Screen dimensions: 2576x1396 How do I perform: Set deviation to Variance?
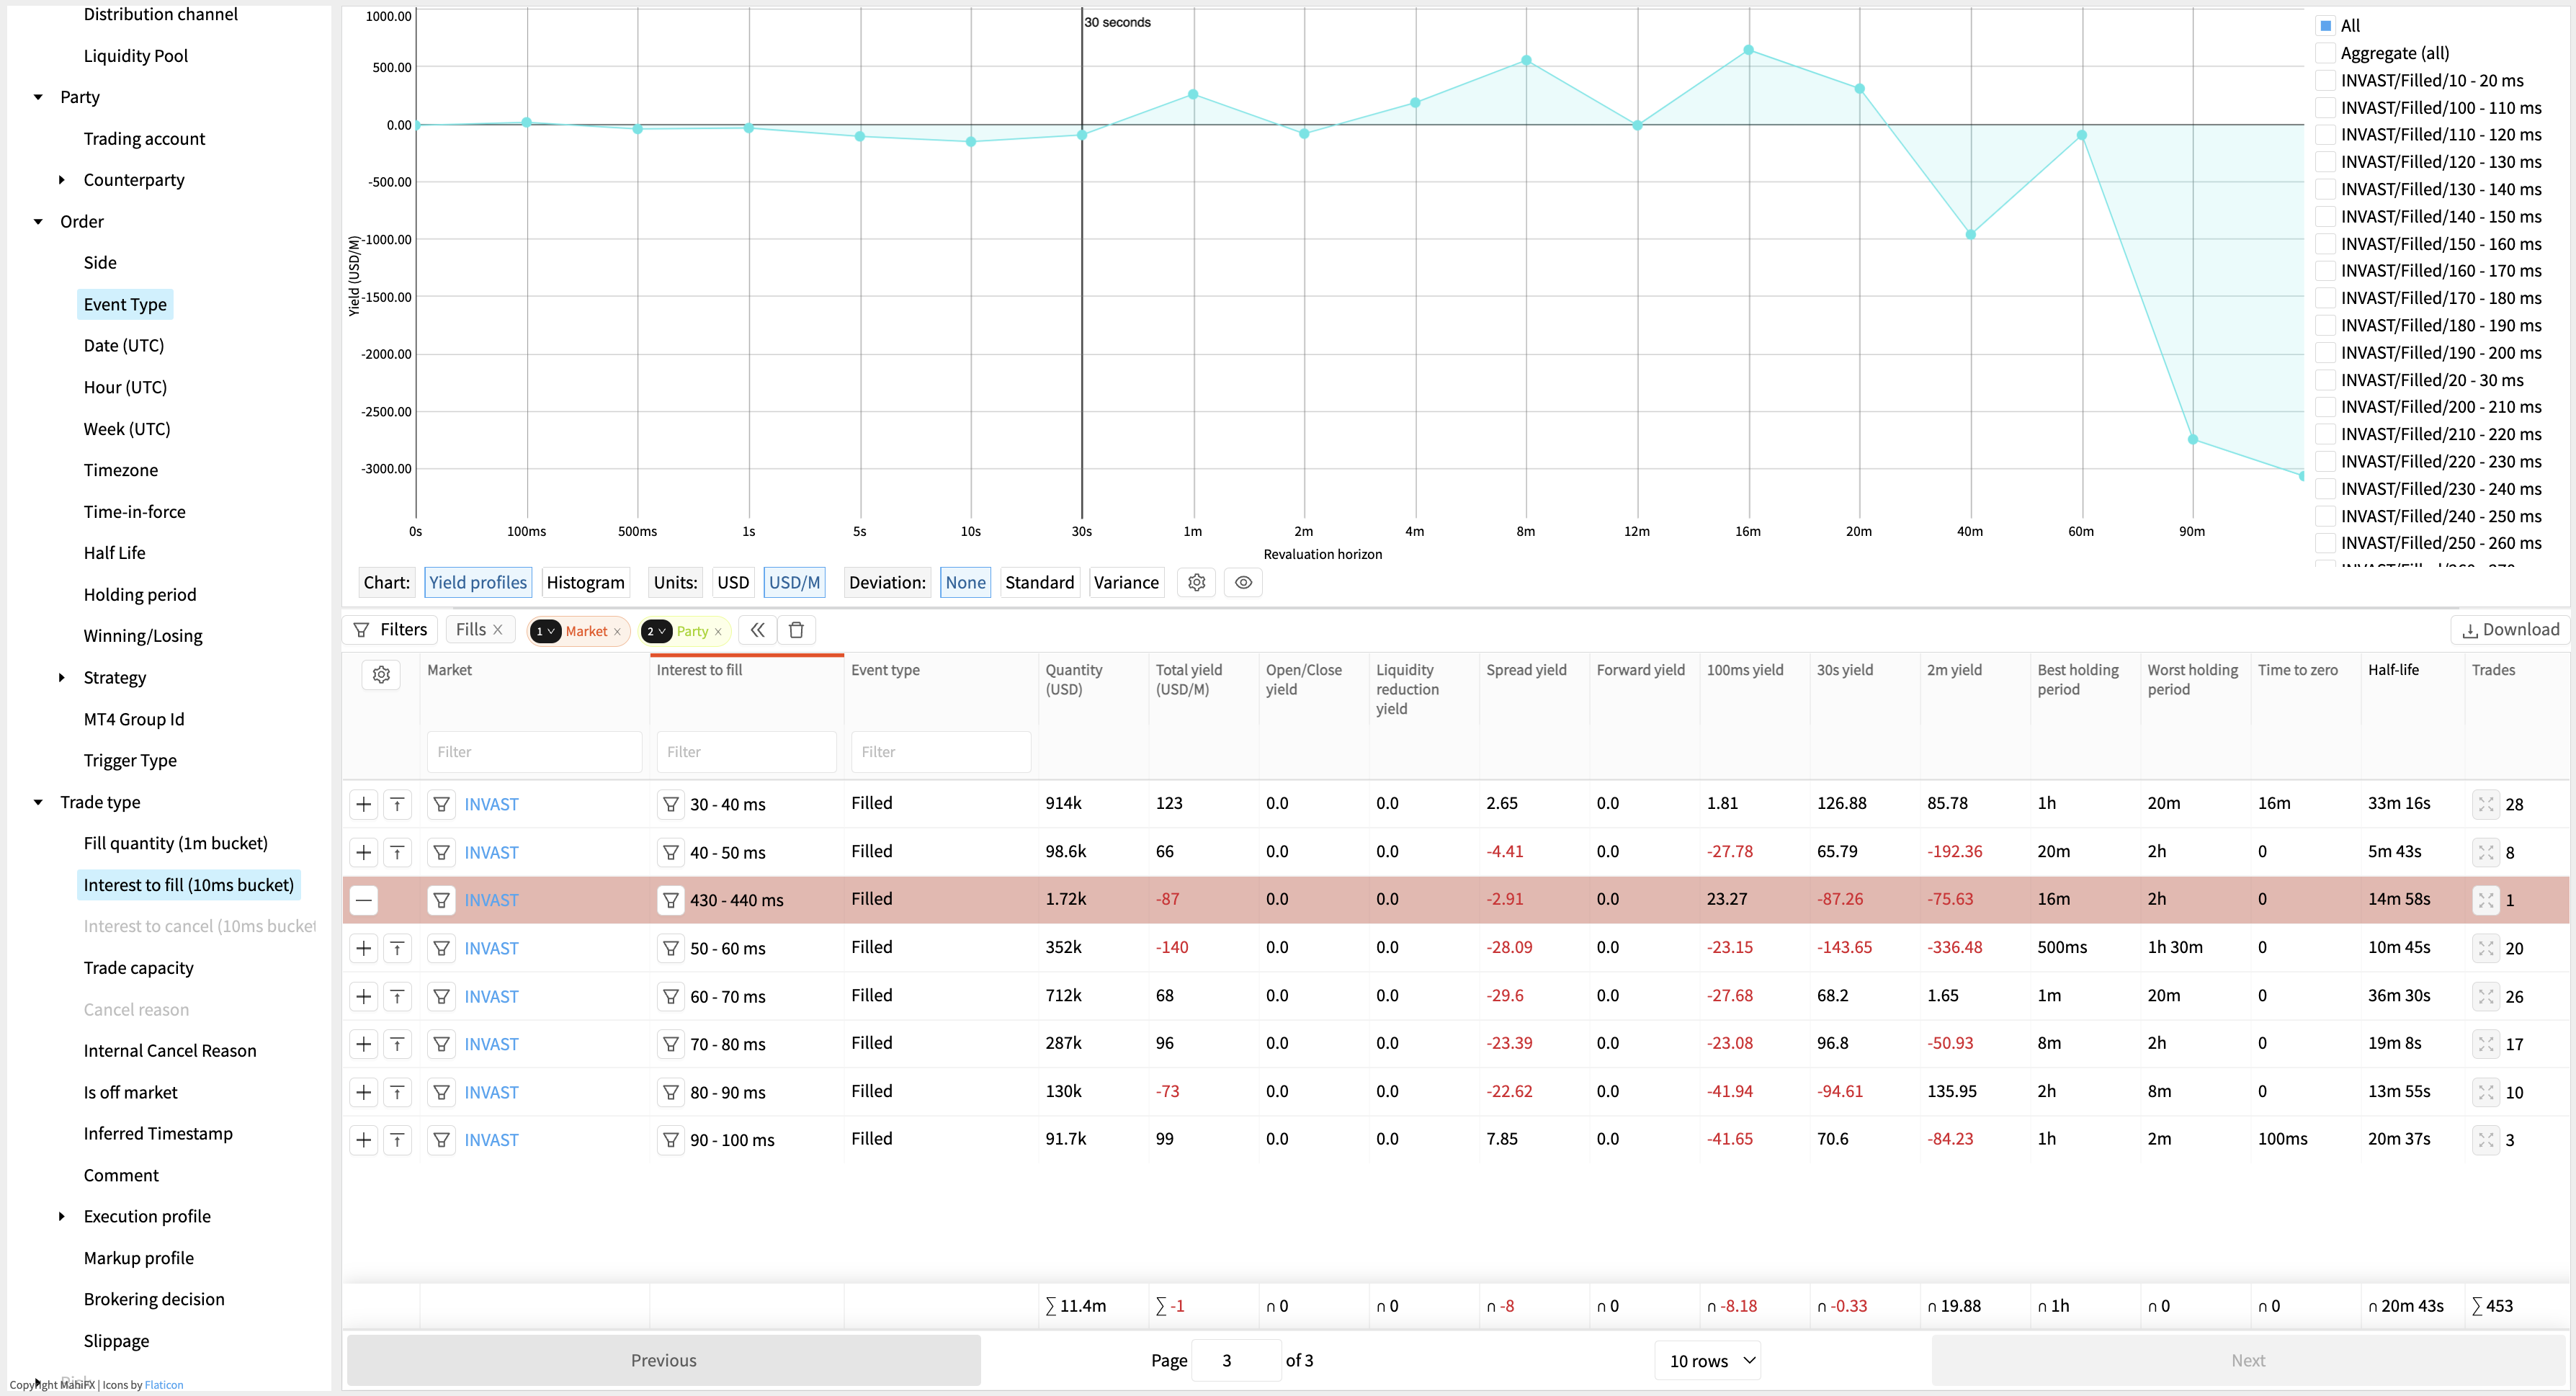[x=1126, y=582]
